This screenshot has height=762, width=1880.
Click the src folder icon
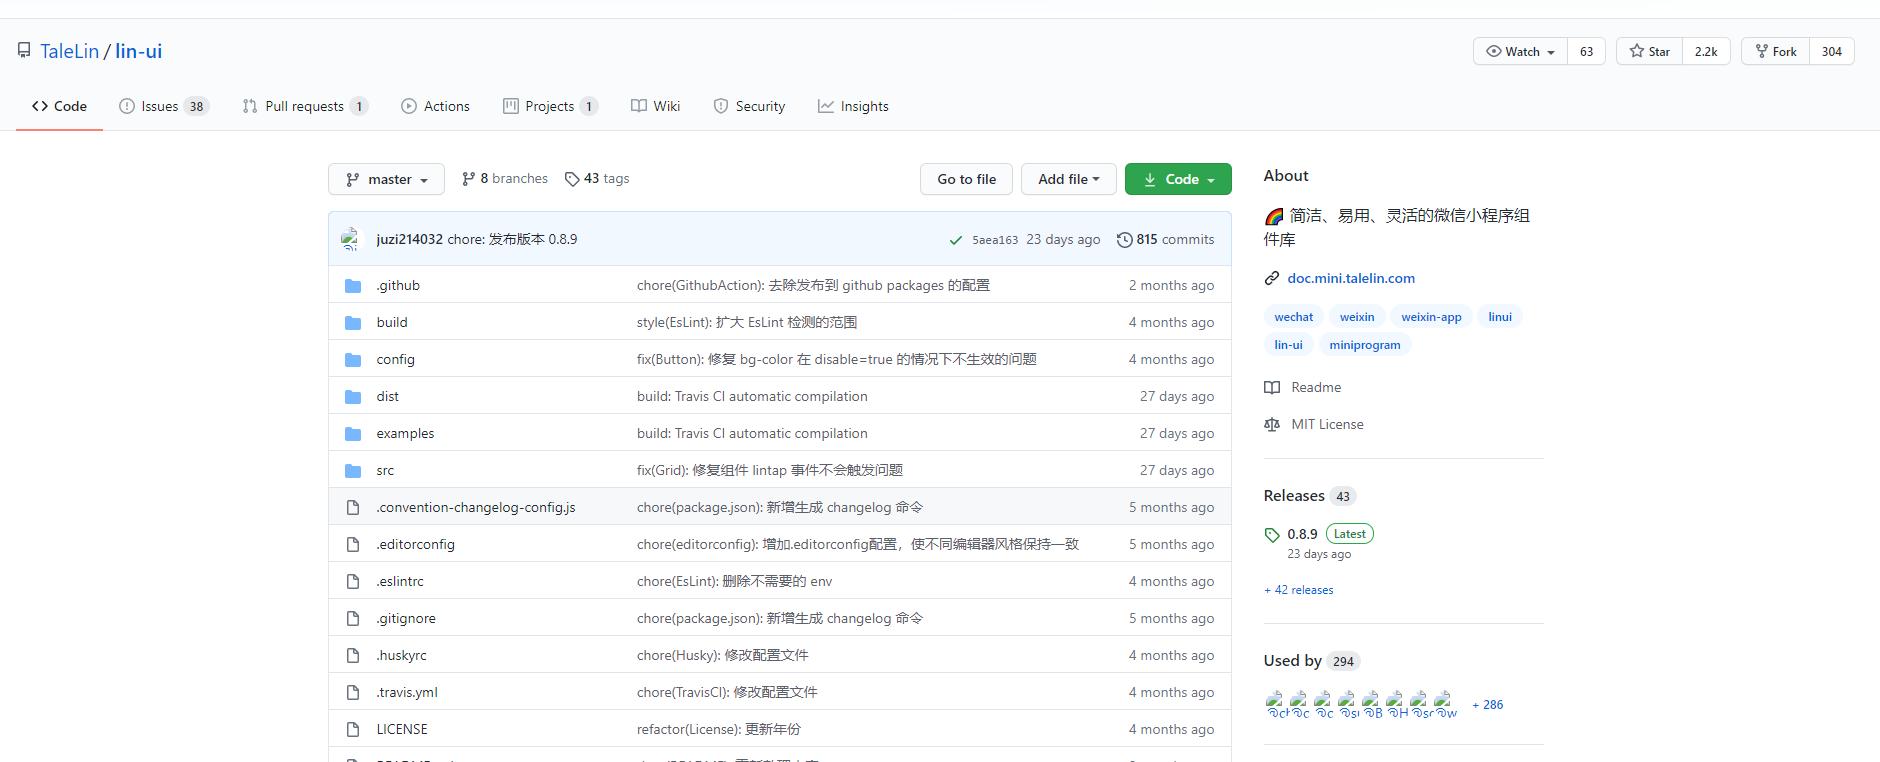click(353, 471)
